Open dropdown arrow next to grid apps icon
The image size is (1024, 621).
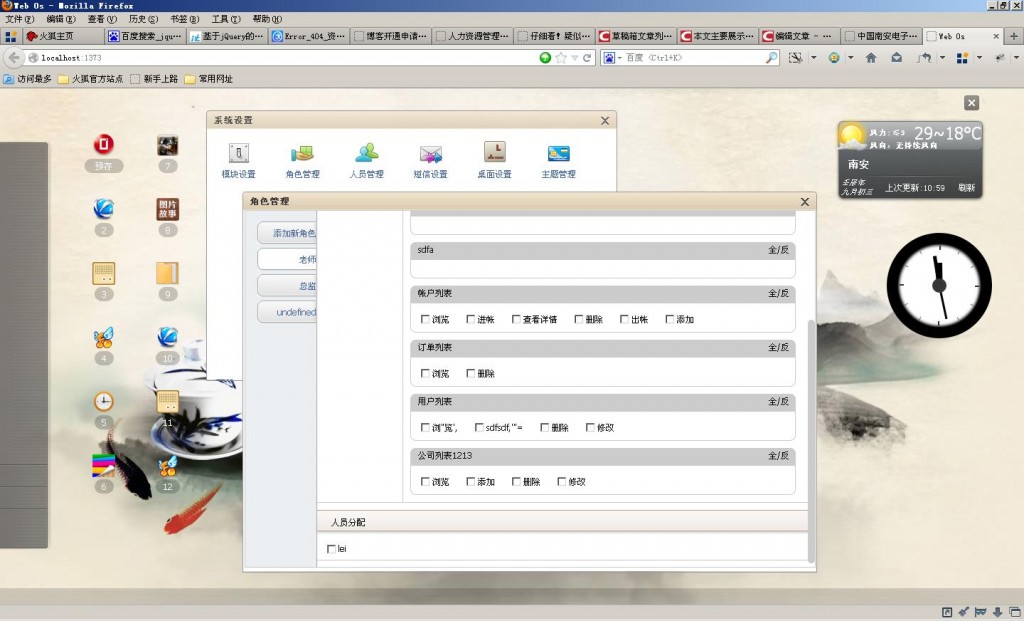[979, 57]
